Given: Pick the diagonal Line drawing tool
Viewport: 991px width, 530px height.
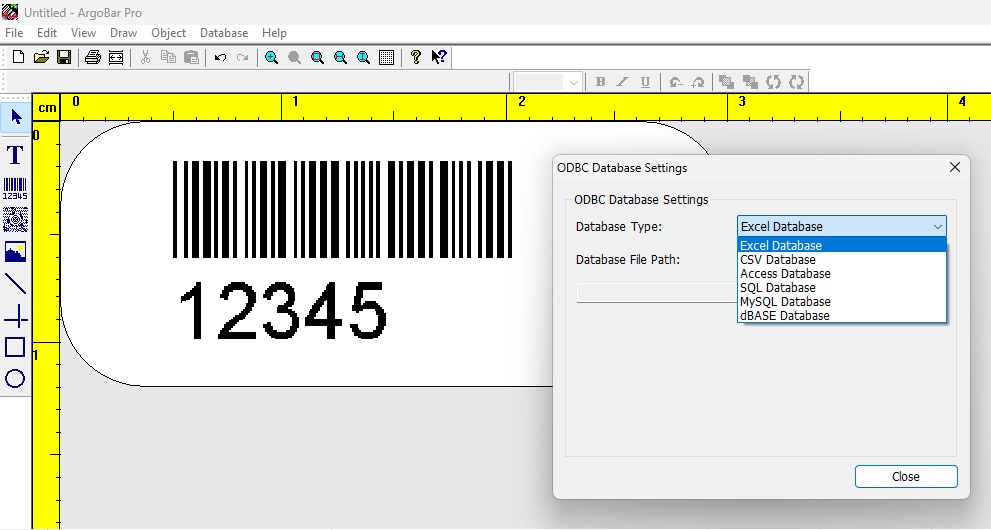Looking at the screenshot, I should tap(15, 284).
